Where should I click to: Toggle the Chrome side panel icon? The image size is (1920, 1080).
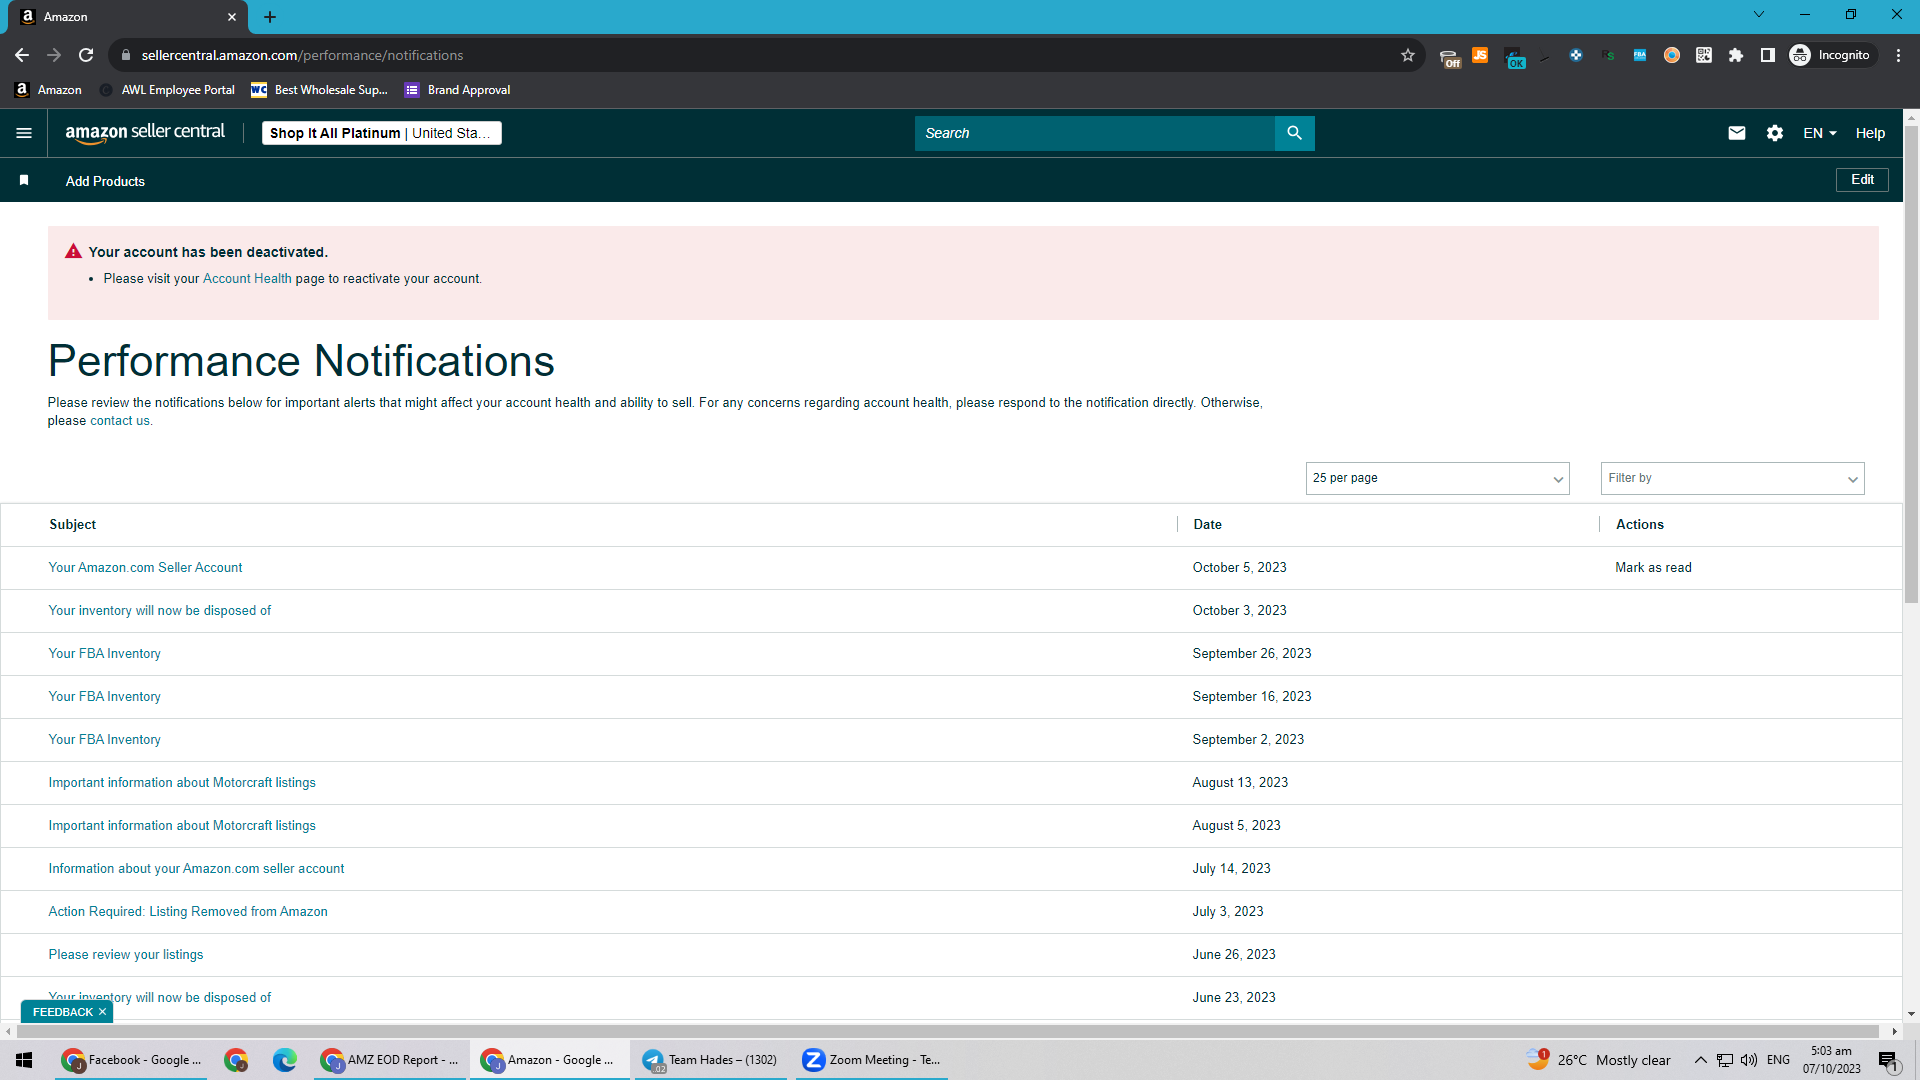1768,55
